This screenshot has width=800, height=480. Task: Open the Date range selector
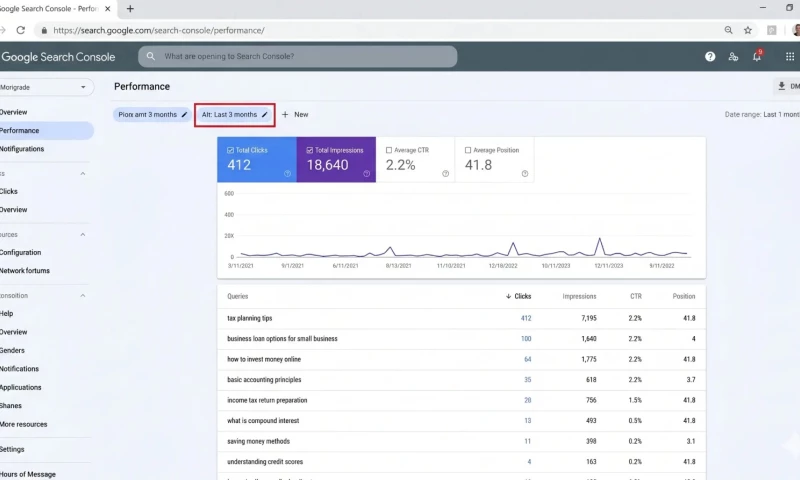762,114
